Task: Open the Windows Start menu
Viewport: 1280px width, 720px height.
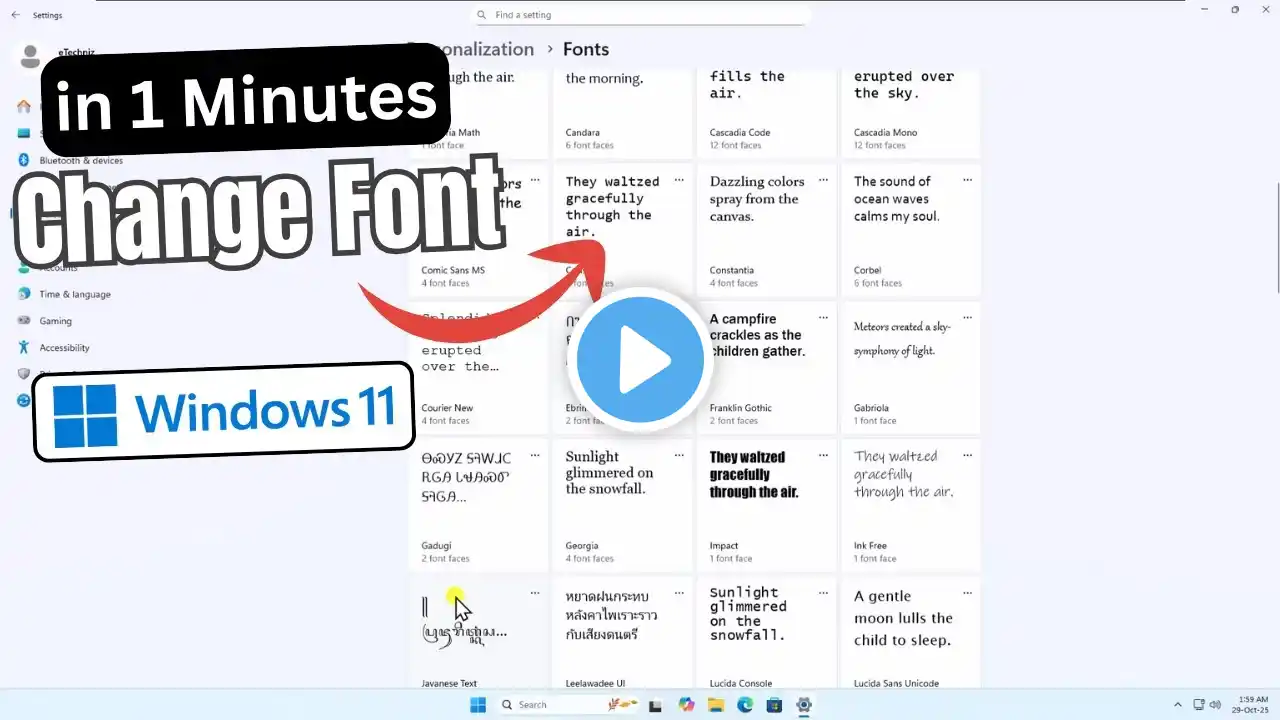Action: click(478, 705)
